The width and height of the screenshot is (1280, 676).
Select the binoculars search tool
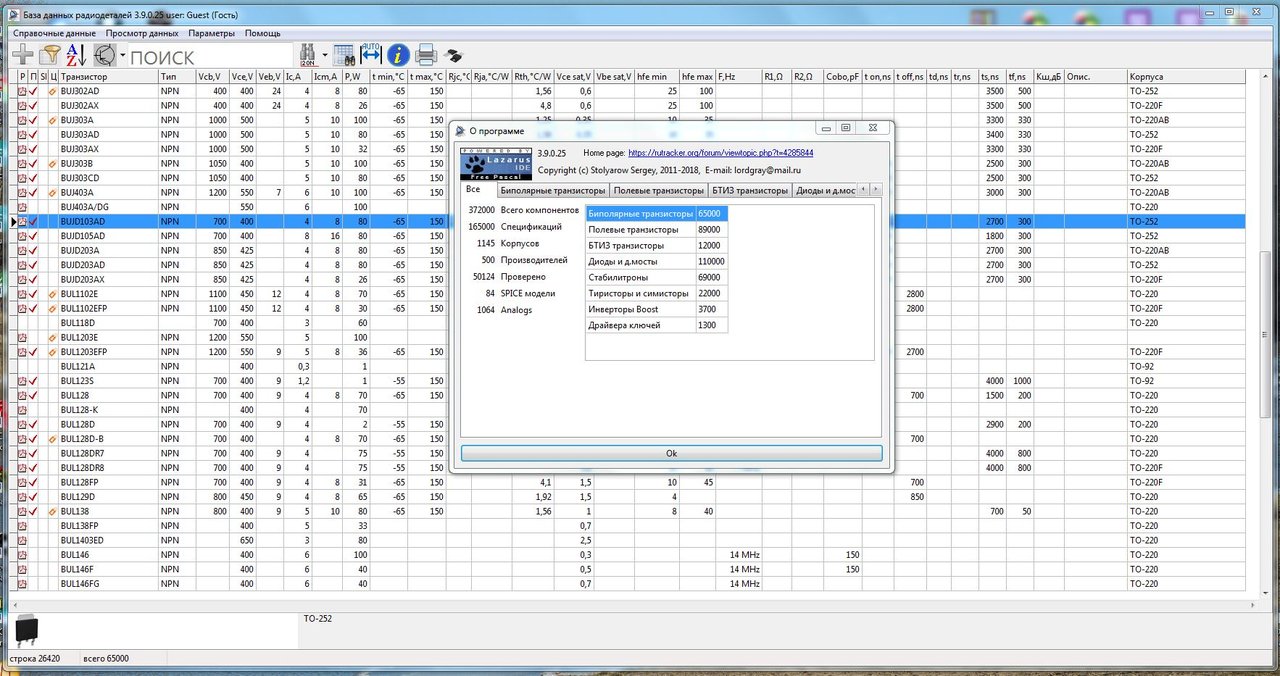(x=308, y=55)
